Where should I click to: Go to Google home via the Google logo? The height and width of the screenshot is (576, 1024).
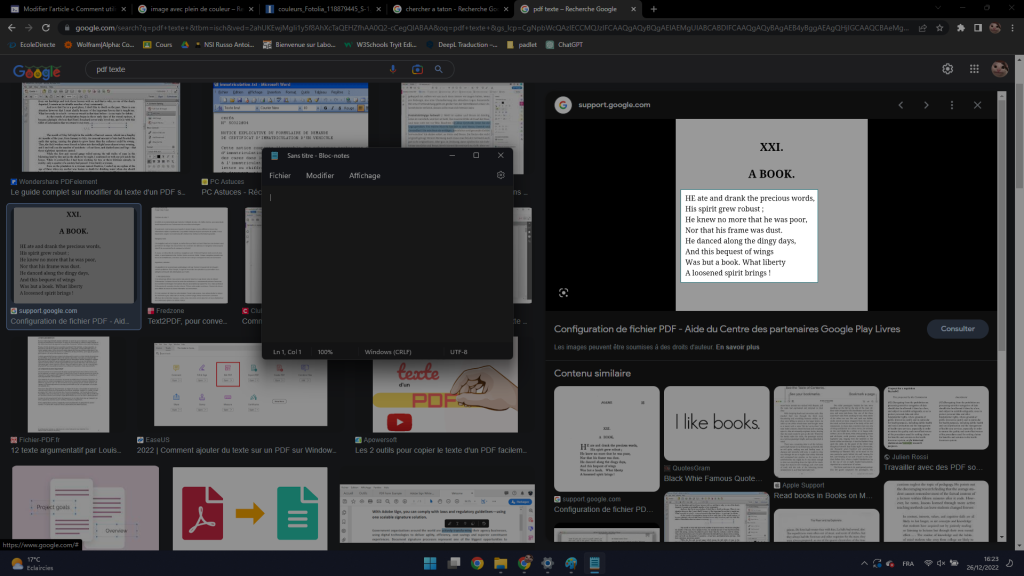37,71
